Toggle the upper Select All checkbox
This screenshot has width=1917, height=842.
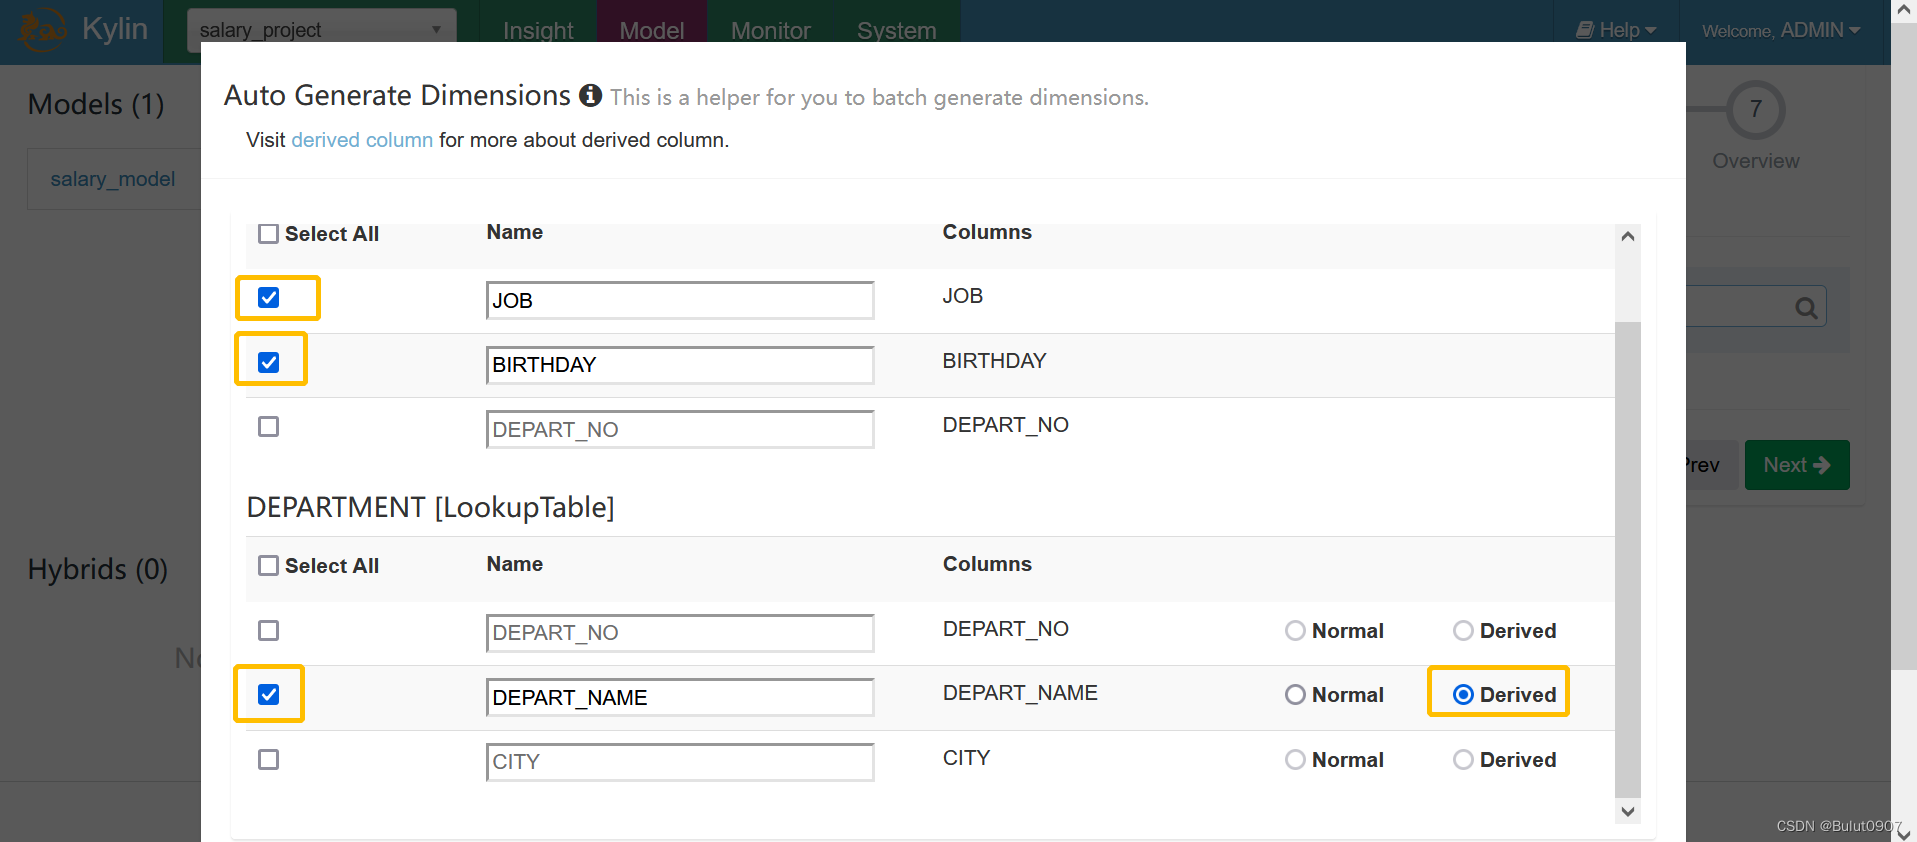click(x=269, y=234)
